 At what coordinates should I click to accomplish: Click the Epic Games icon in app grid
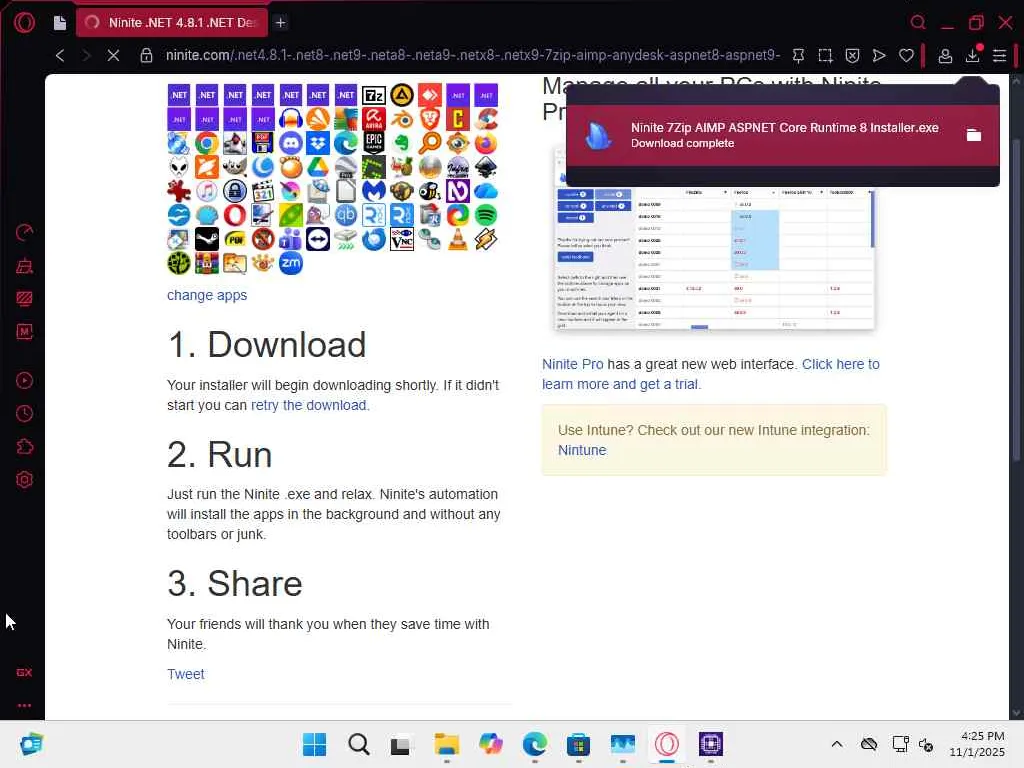(374, 143)
